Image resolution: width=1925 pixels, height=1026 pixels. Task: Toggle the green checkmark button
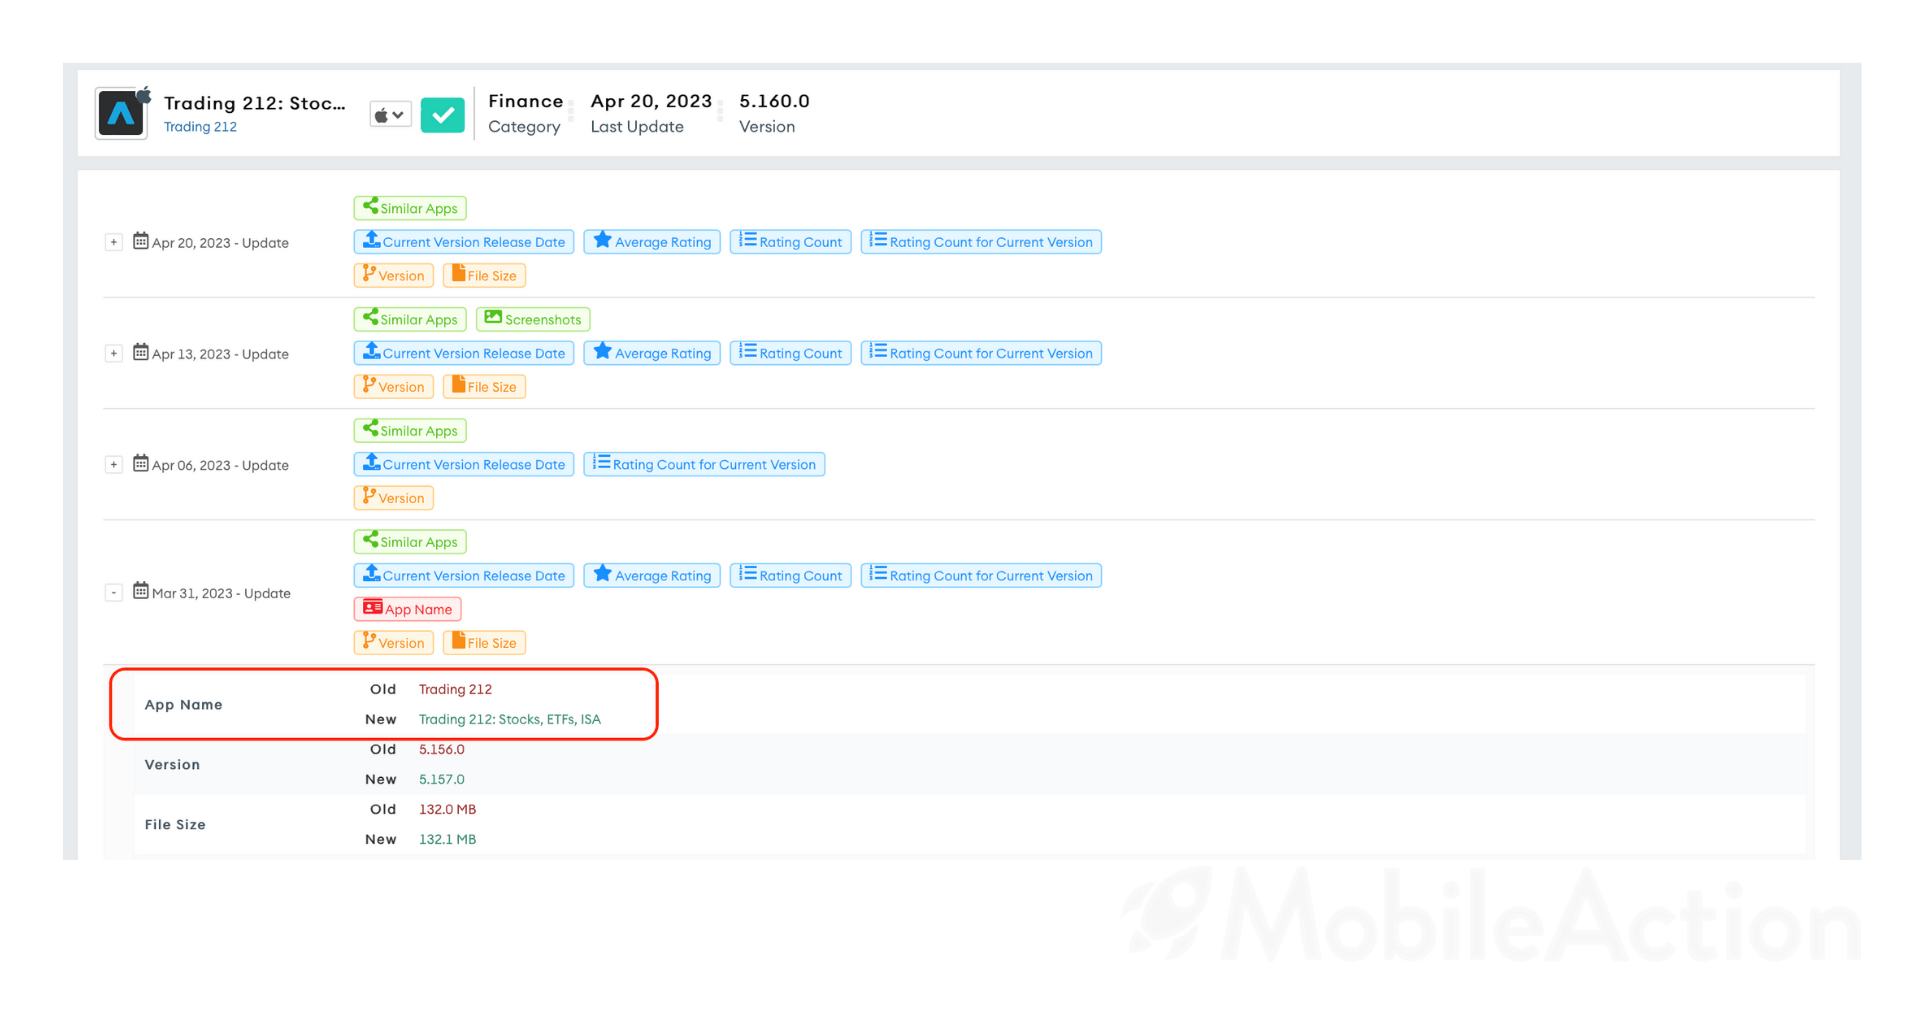point(443,115)
